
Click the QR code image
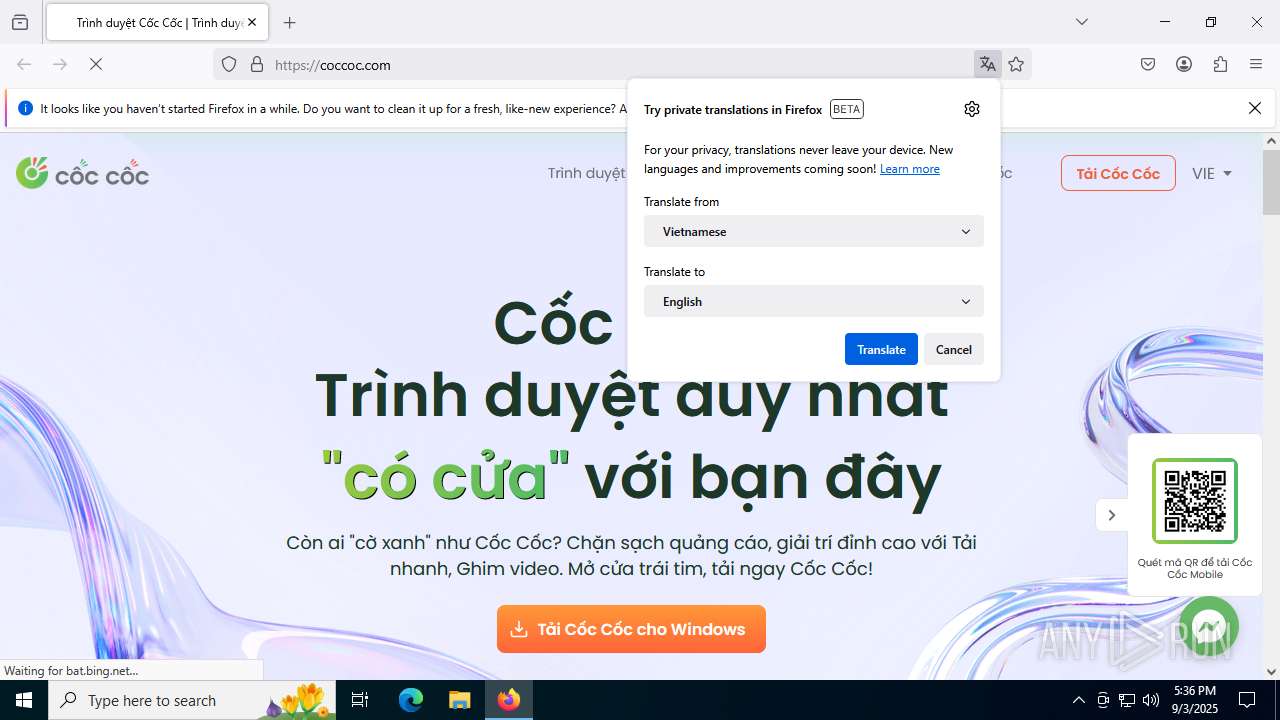(x=1195, y=500)
